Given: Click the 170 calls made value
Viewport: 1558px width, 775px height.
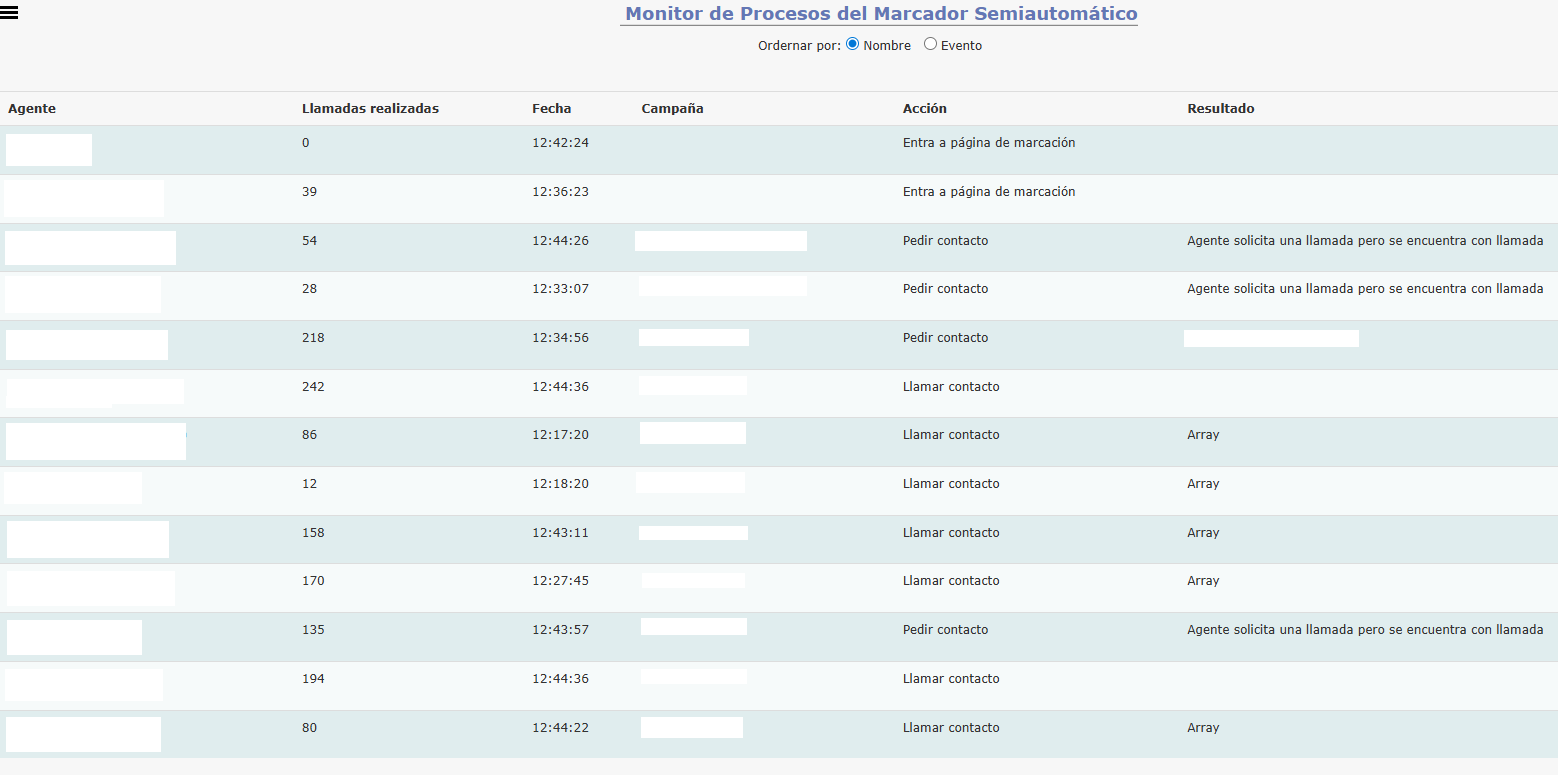Looking at the screenshot, I should click(x=313, y=581).
